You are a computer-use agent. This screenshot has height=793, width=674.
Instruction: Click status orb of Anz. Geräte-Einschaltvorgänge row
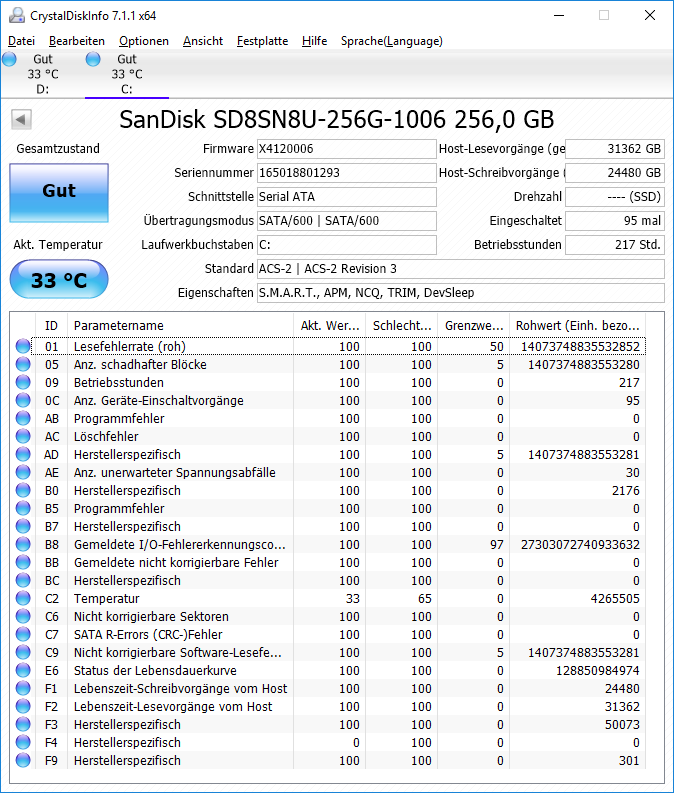(x=23, y=401)
